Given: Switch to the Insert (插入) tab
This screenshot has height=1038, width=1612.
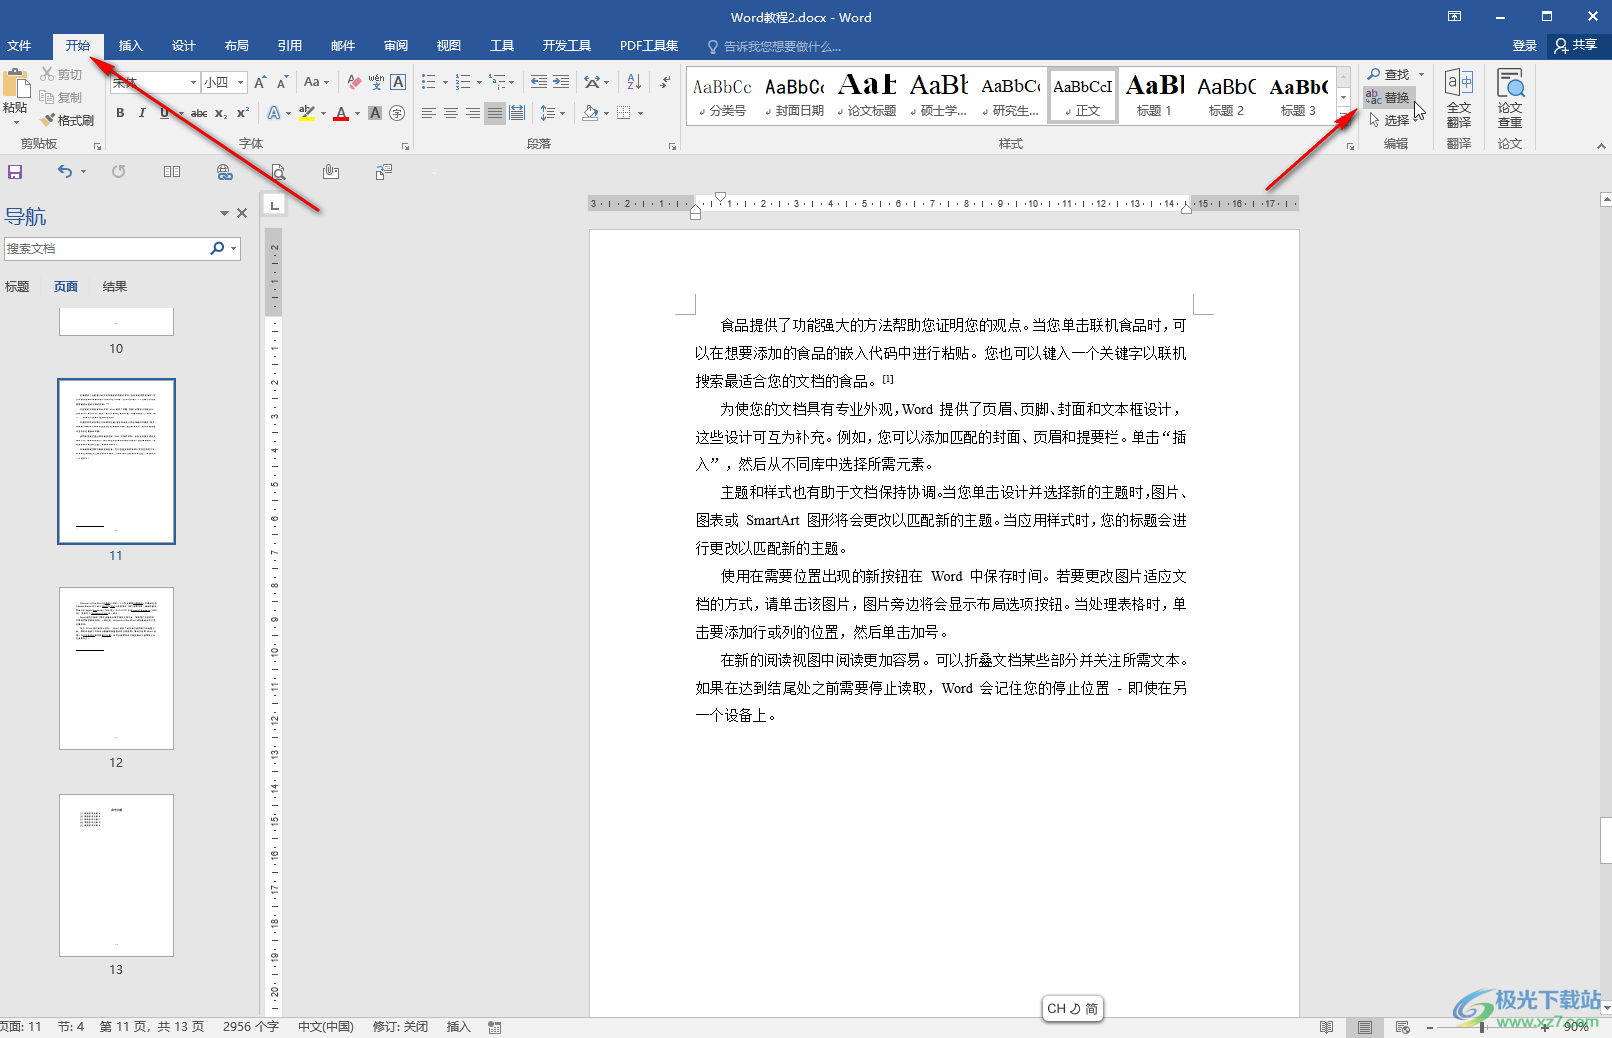Looking at the screenshot, I should pyautogui.click(x=131, y=46).
